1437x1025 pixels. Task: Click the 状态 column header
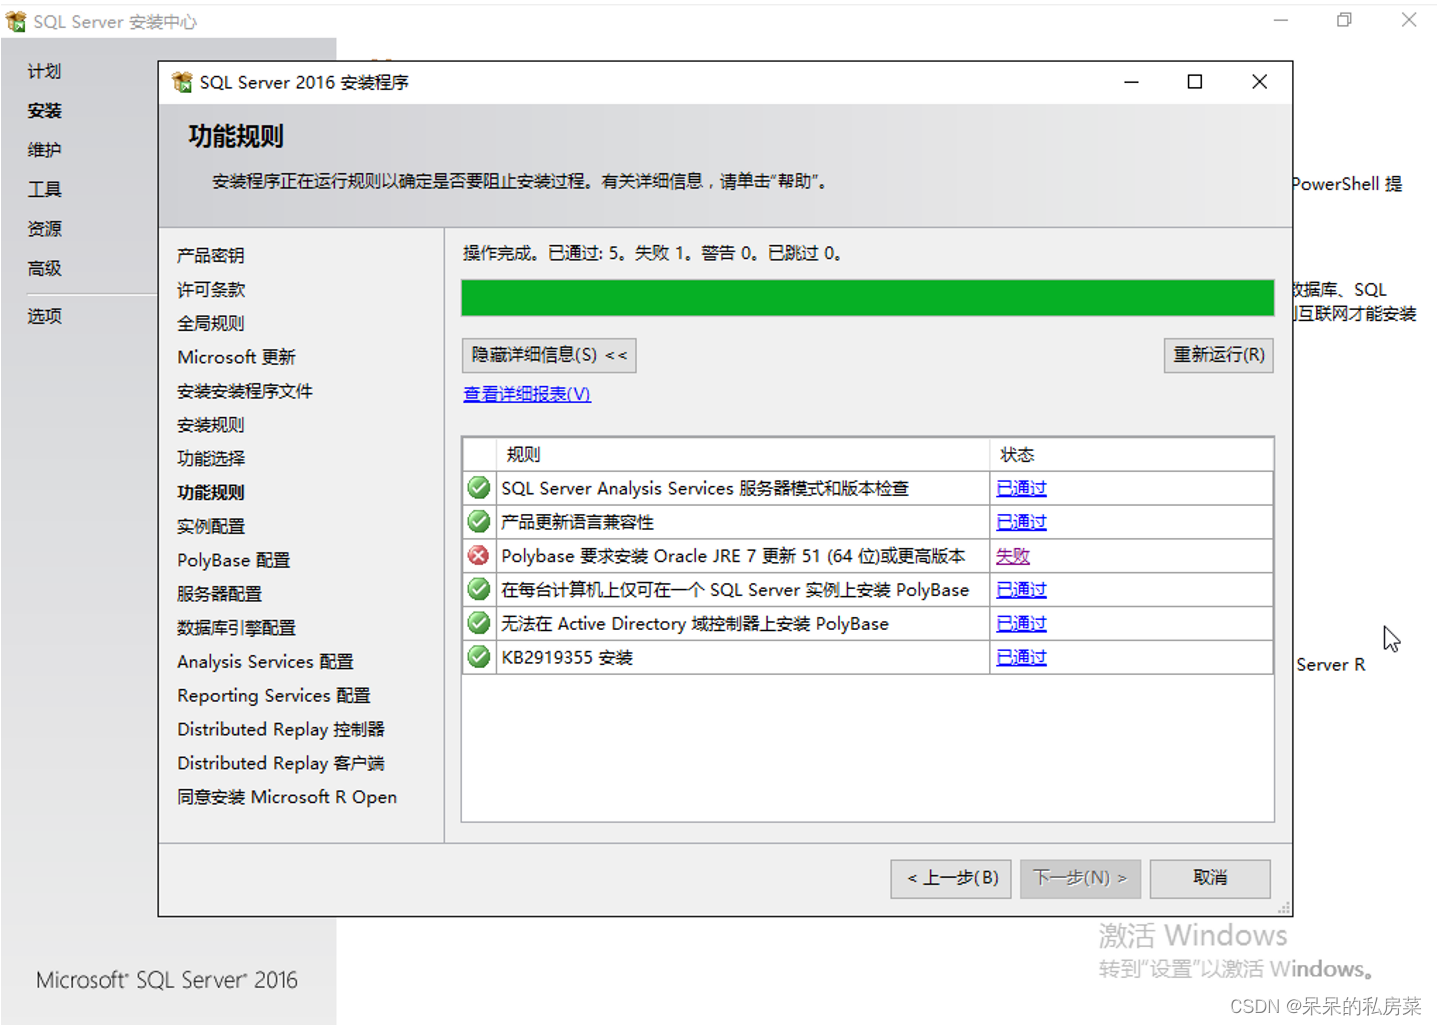pos(1131,455)
